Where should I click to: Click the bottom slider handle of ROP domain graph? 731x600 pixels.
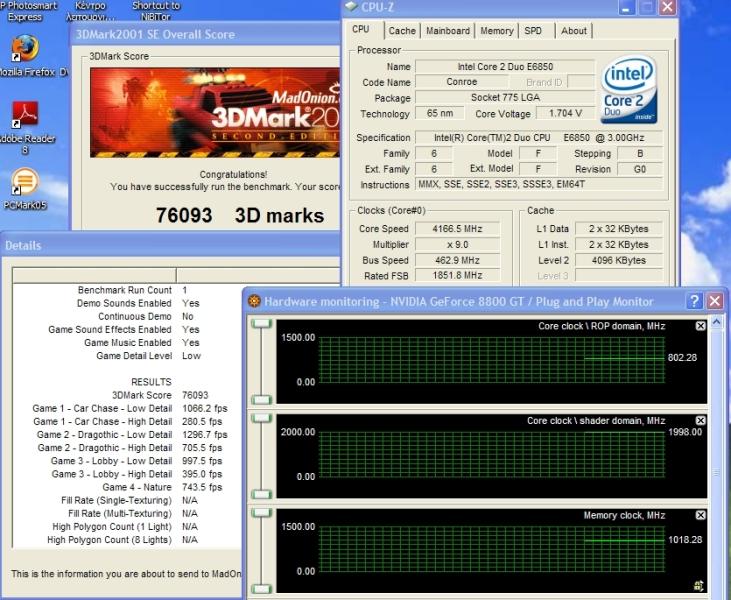click(x=262, y=400)
